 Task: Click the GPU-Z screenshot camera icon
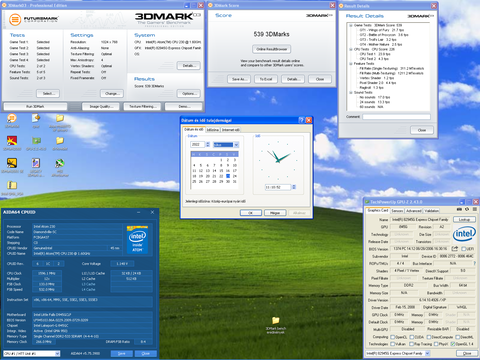(x=459, y=209)
